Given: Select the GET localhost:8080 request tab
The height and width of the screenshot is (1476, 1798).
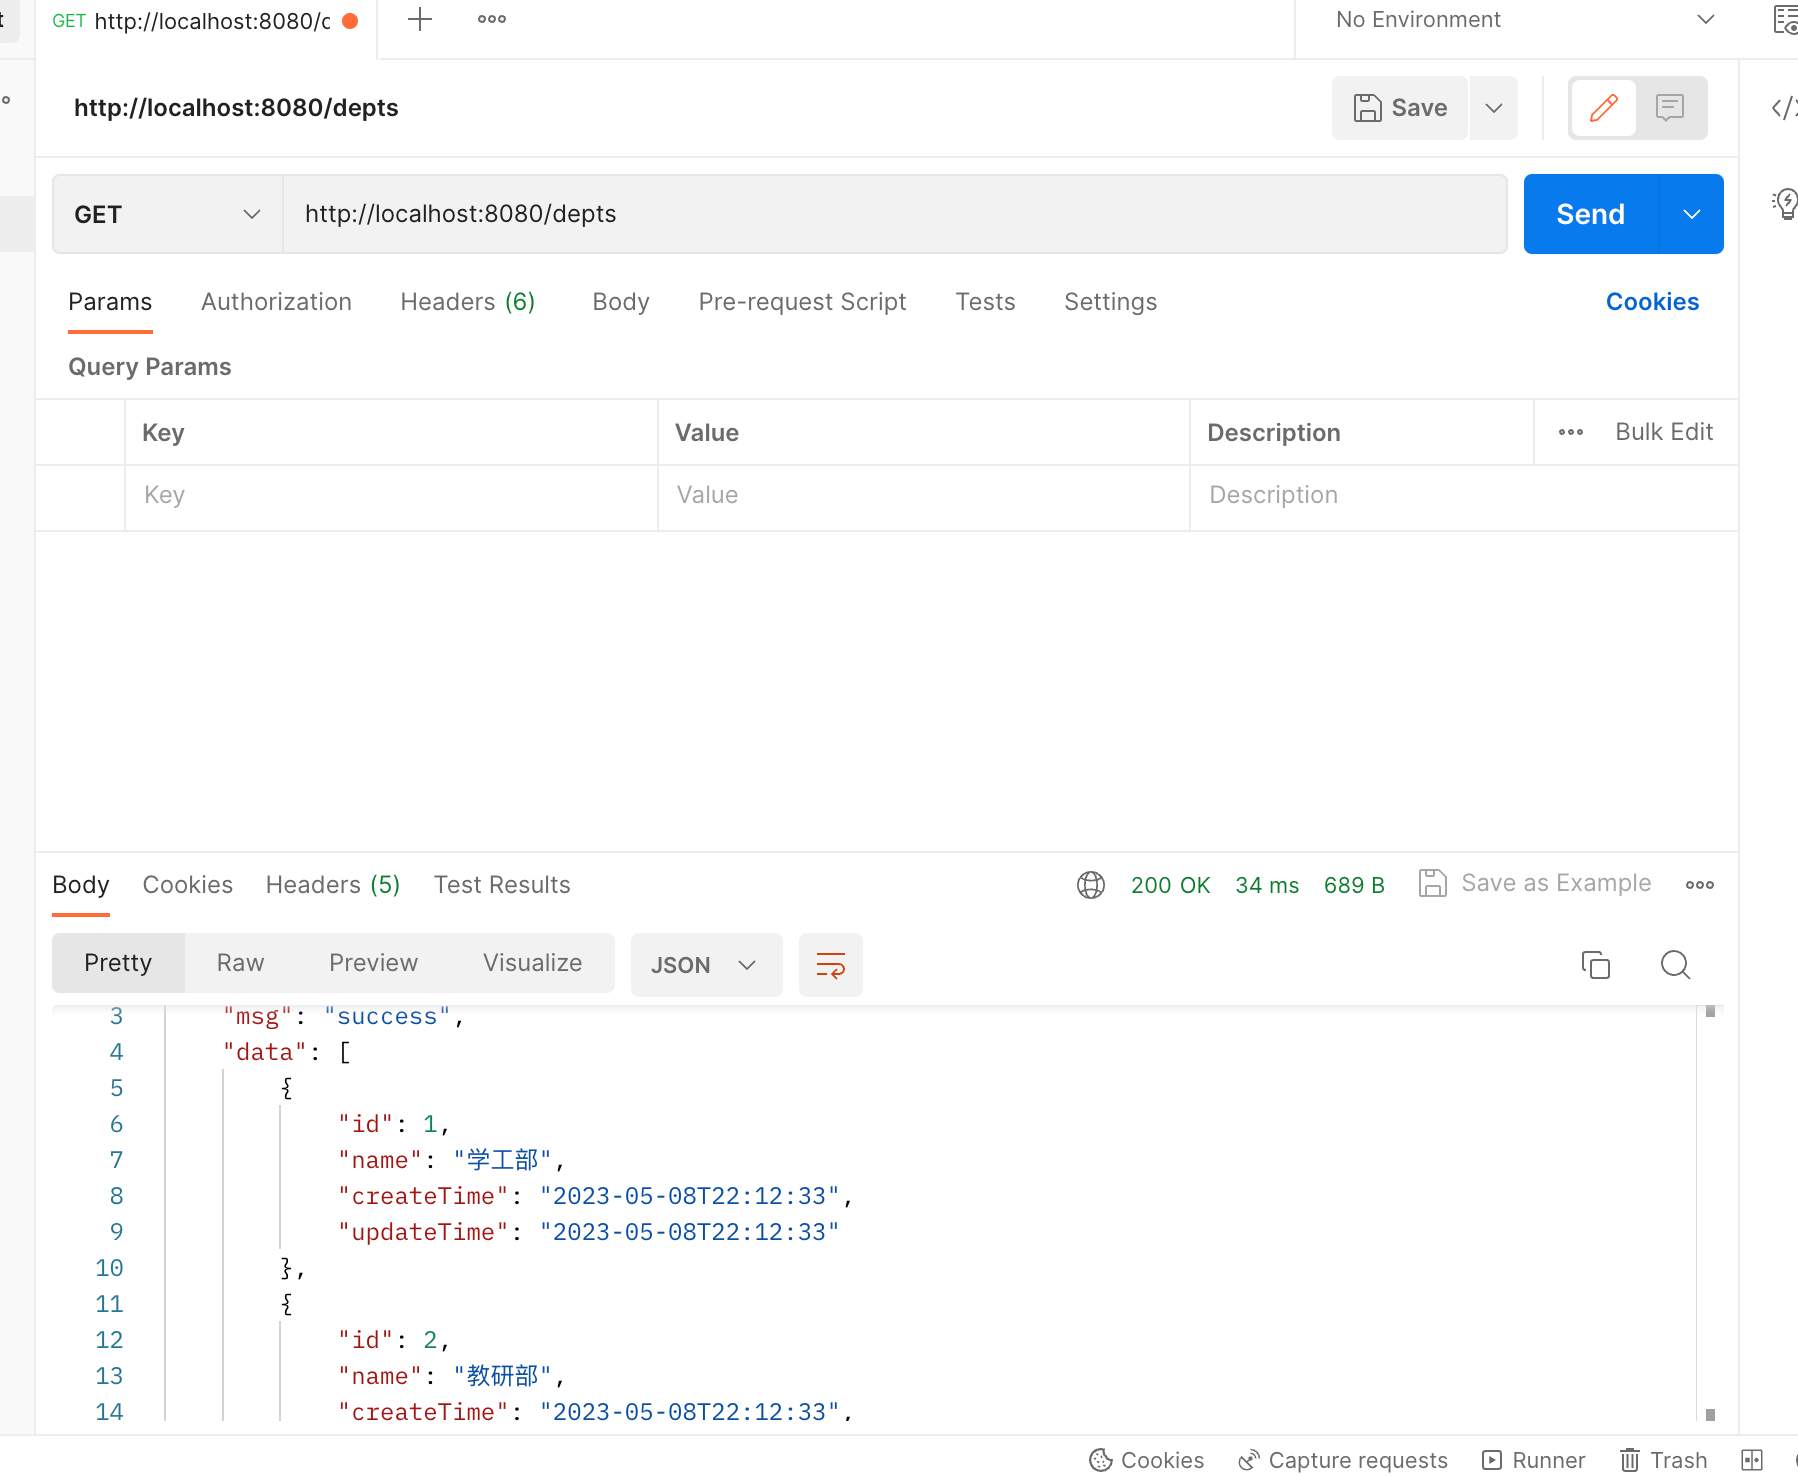Looking at the screenshot, I should (x=205, y=21).
